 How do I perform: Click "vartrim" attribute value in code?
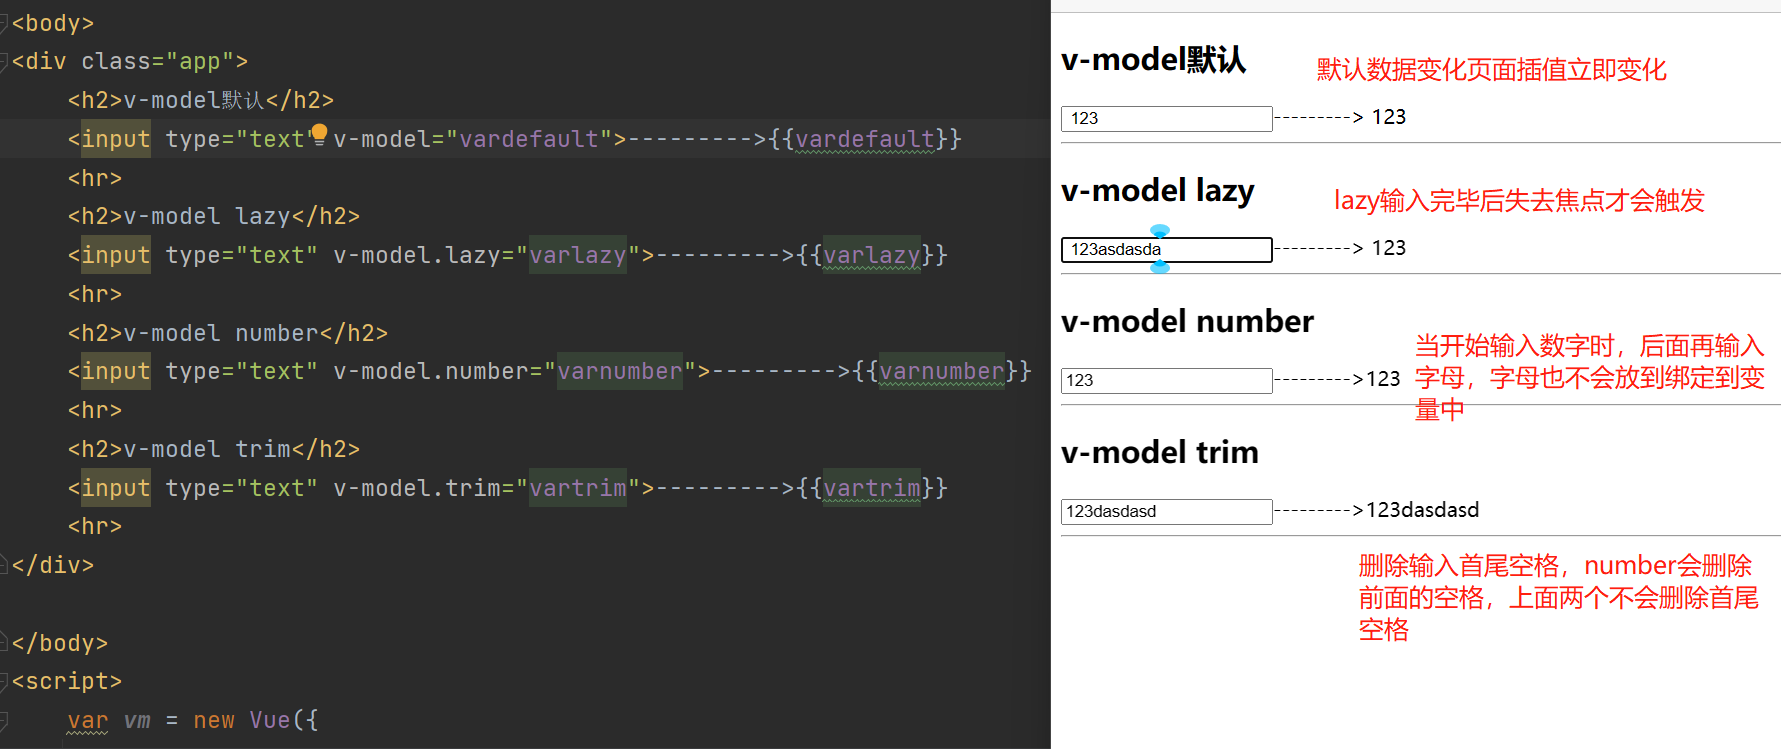point(578,489)
